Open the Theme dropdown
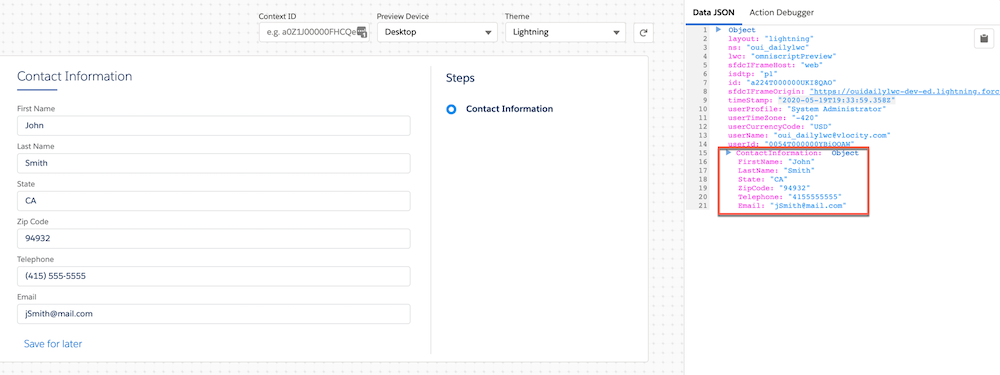This screenshot has height=375, width=1000. 565,33
